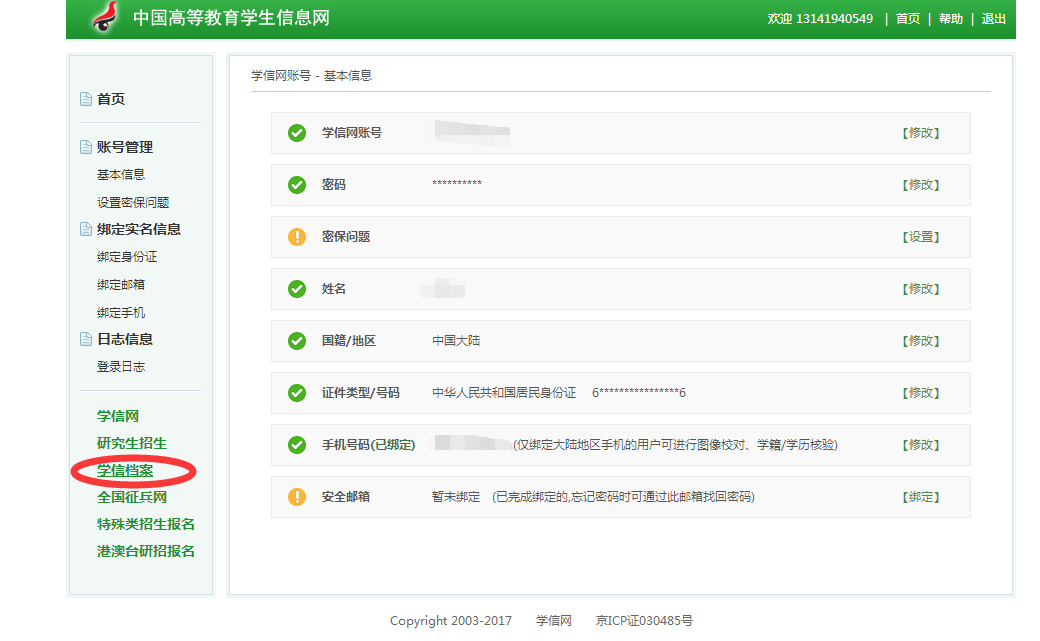Select 绑定邮箱 in sidebar
The image size is (1040, 641).
121,285
